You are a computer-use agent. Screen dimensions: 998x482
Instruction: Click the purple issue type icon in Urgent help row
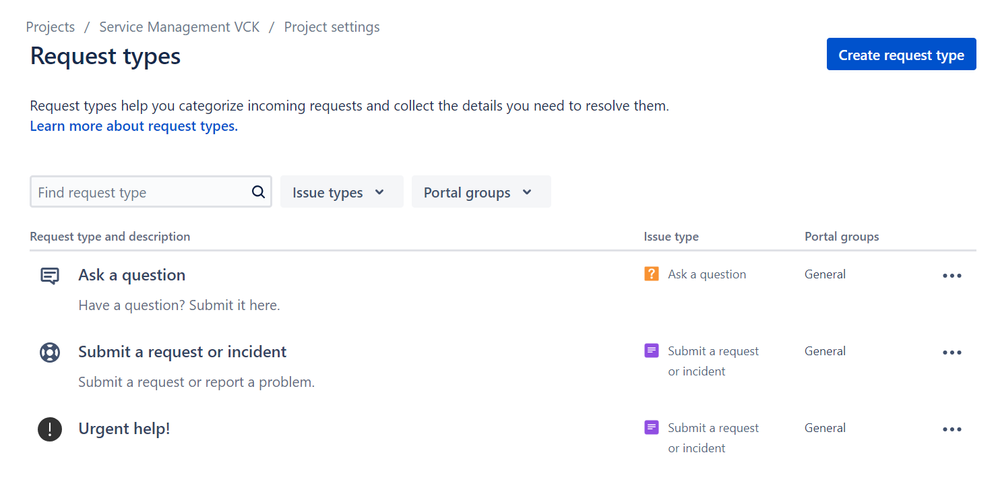pyautogui.click(x=651, y=427)
